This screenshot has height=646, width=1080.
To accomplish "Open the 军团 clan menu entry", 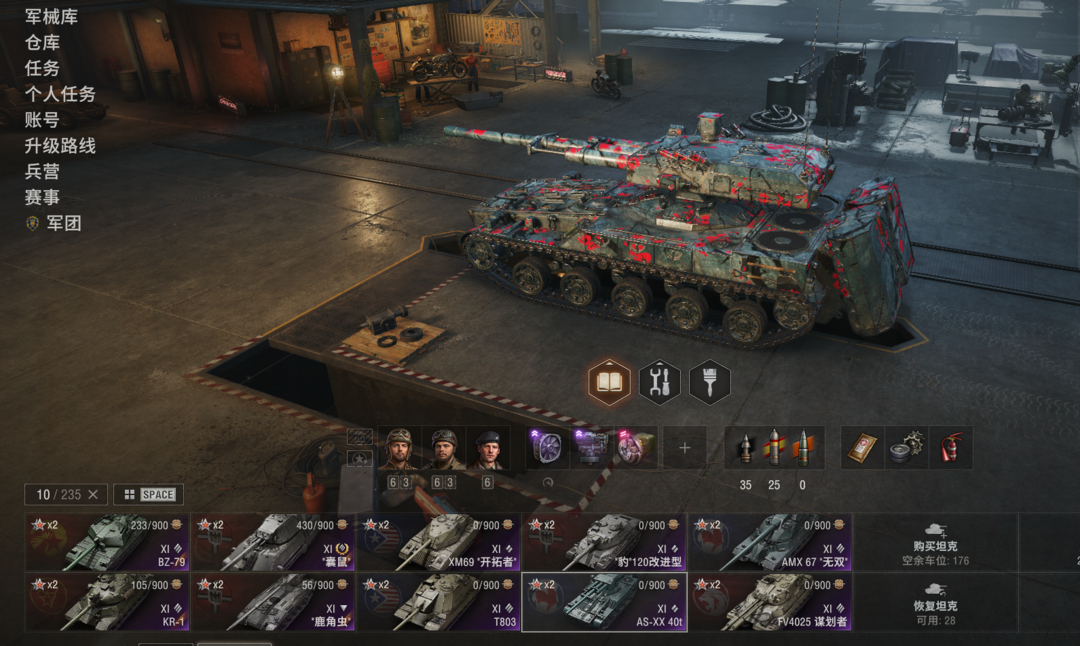I will point(63,223).
